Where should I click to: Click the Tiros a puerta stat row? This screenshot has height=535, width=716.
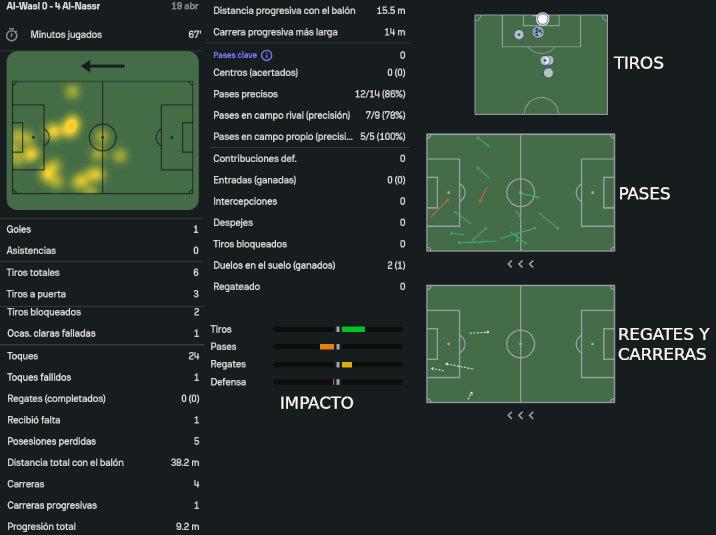click(102, 294)
